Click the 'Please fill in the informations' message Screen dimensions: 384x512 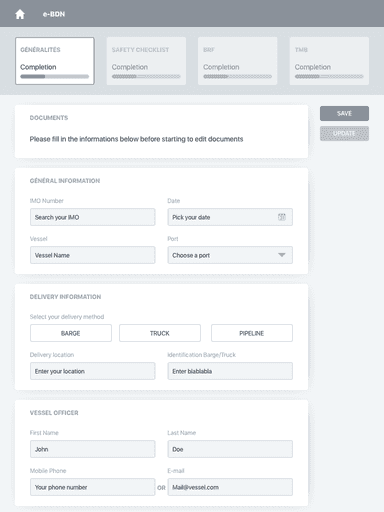[x=136, y=139]
